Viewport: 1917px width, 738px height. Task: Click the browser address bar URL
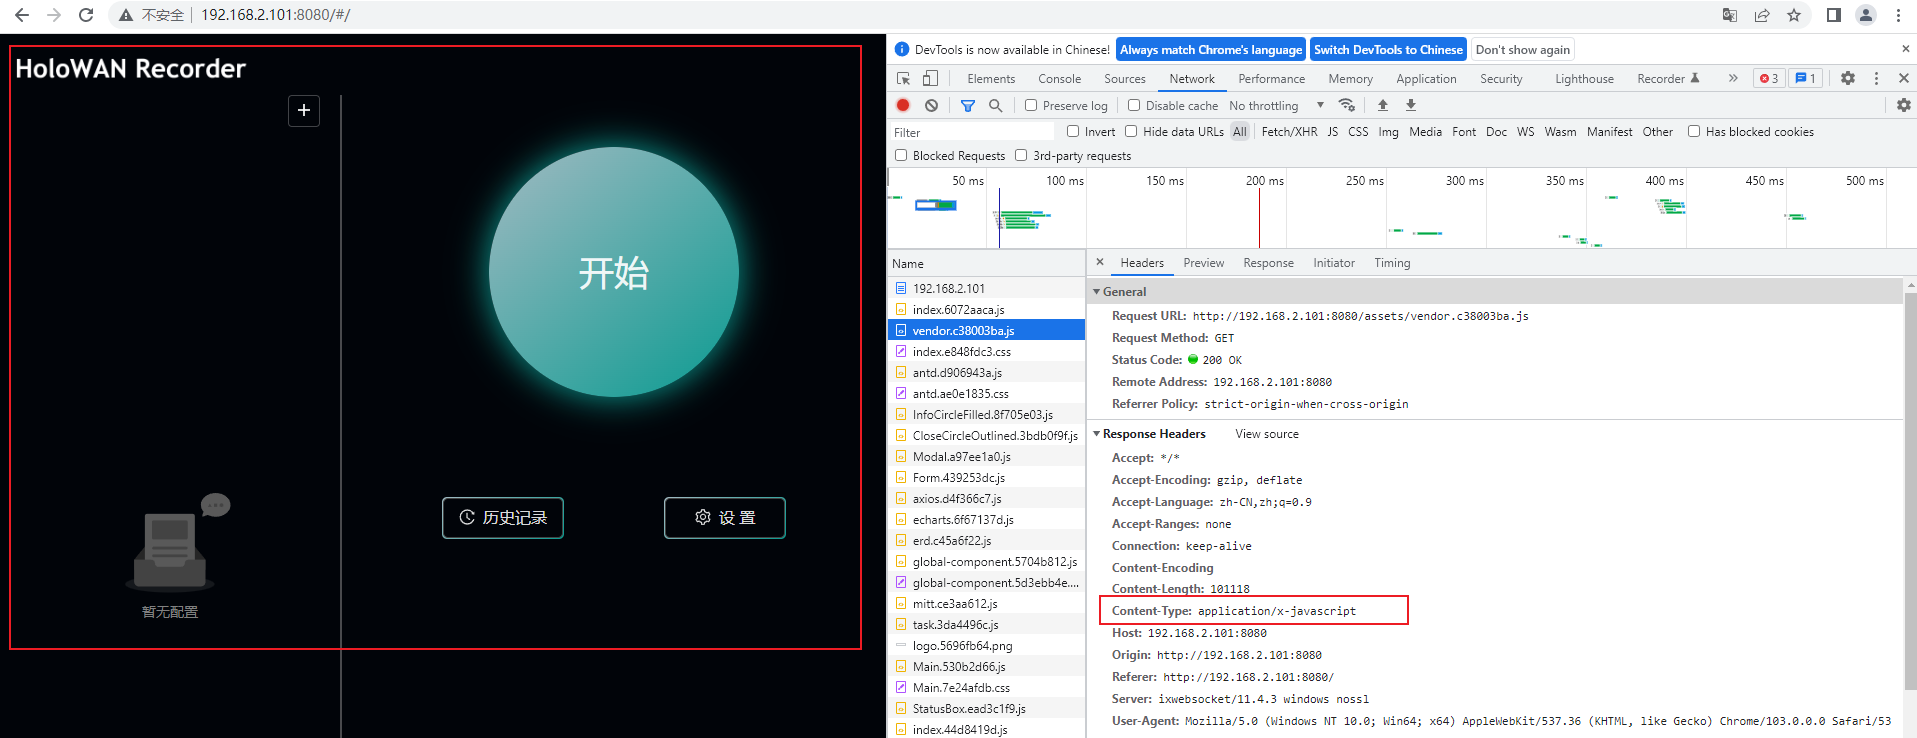[275, 15]
